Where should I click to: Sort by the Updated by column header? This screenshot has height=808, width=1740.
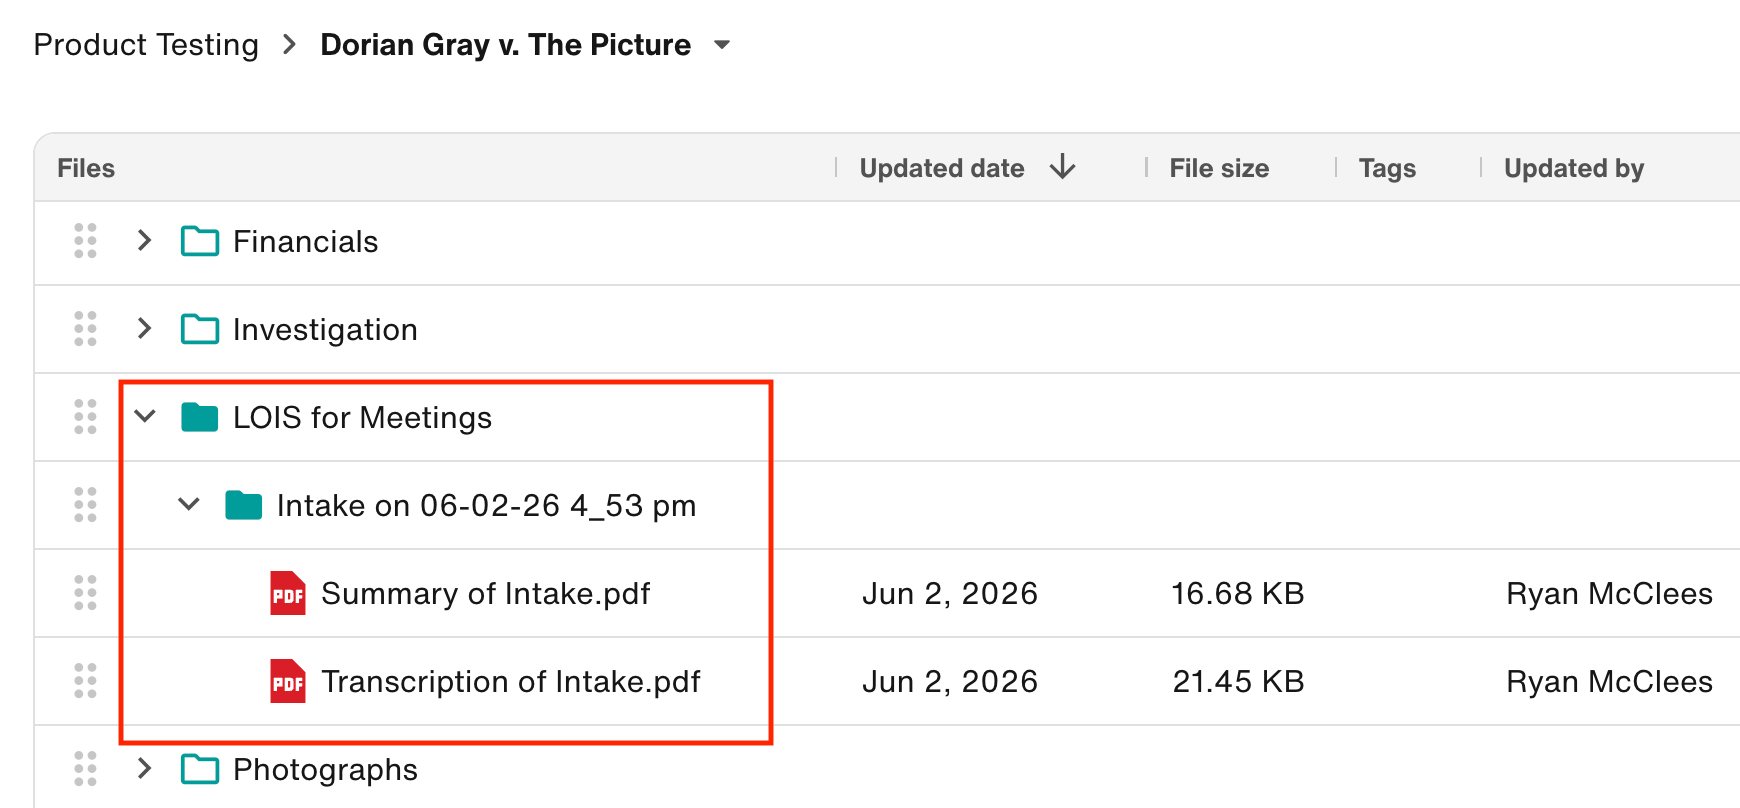[1574, 168]
